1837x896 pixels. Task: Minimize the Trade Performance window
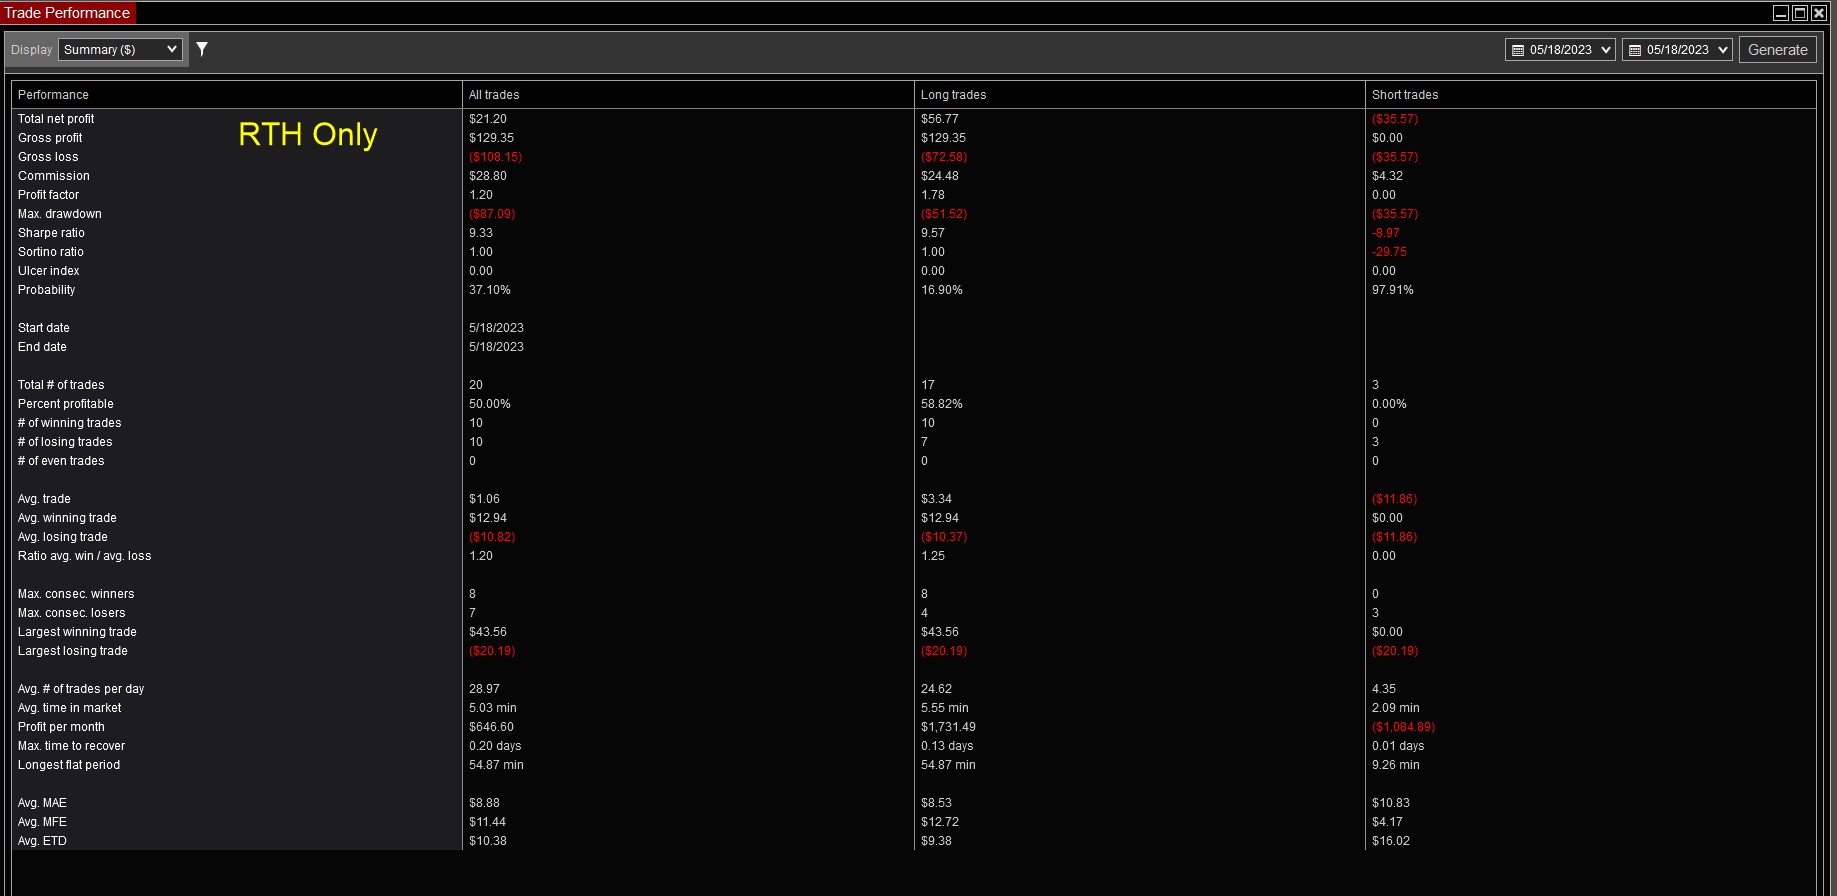tap(1781, 13)
